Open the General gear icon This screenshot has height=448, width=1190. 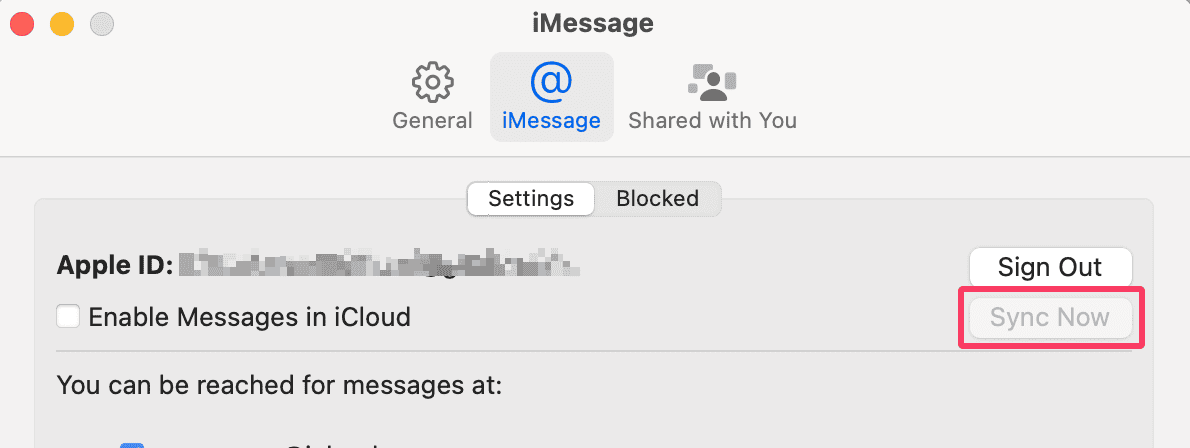click(433, 82)
